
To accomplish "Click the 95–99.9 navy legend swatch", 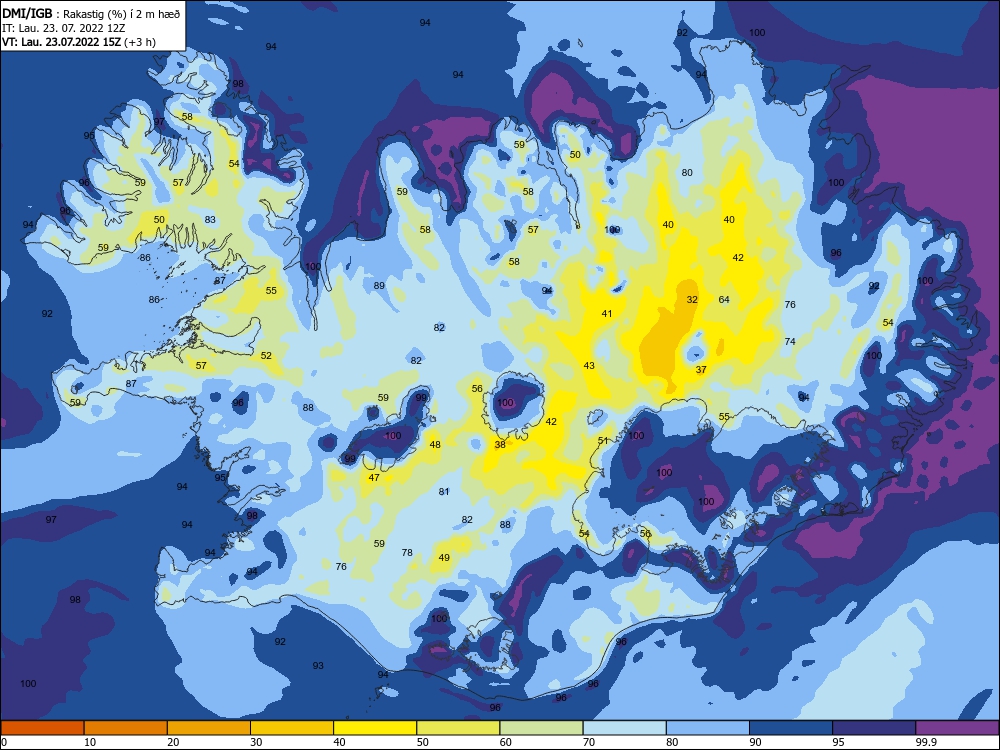I will (x=874, y=728).
